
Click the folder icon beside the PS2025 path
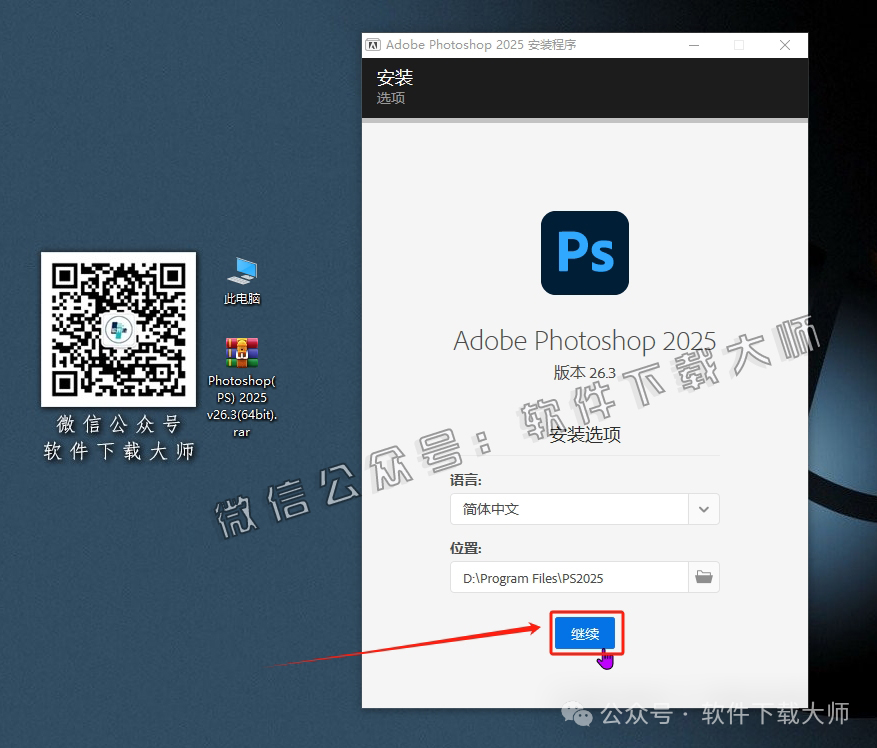(x=703, y=577)
